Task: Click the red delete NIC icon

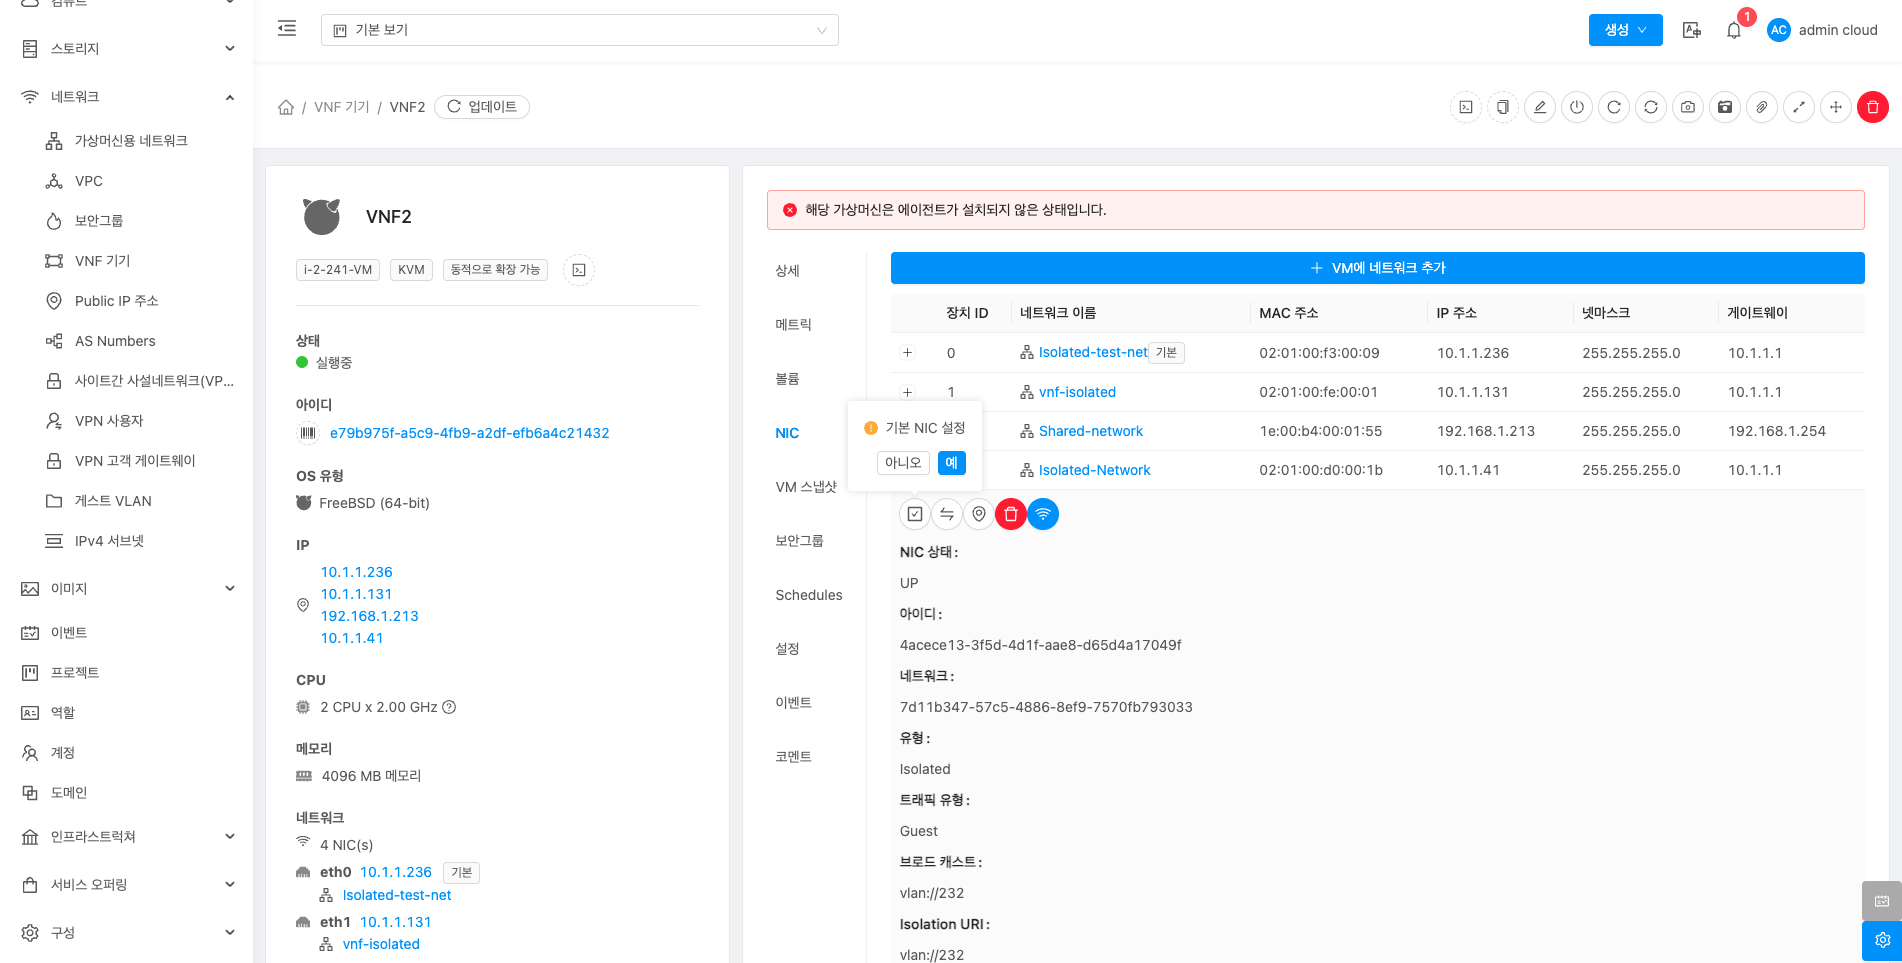Action: [1011, 514]
